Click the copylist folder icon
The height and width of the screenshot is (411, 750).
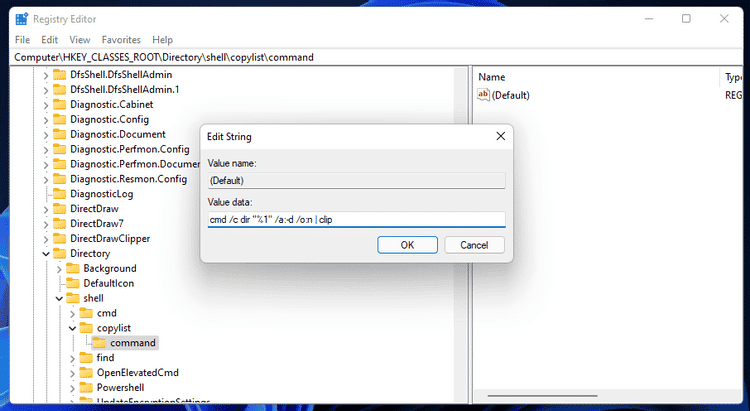pyautogui.click(x=86, y=328)
